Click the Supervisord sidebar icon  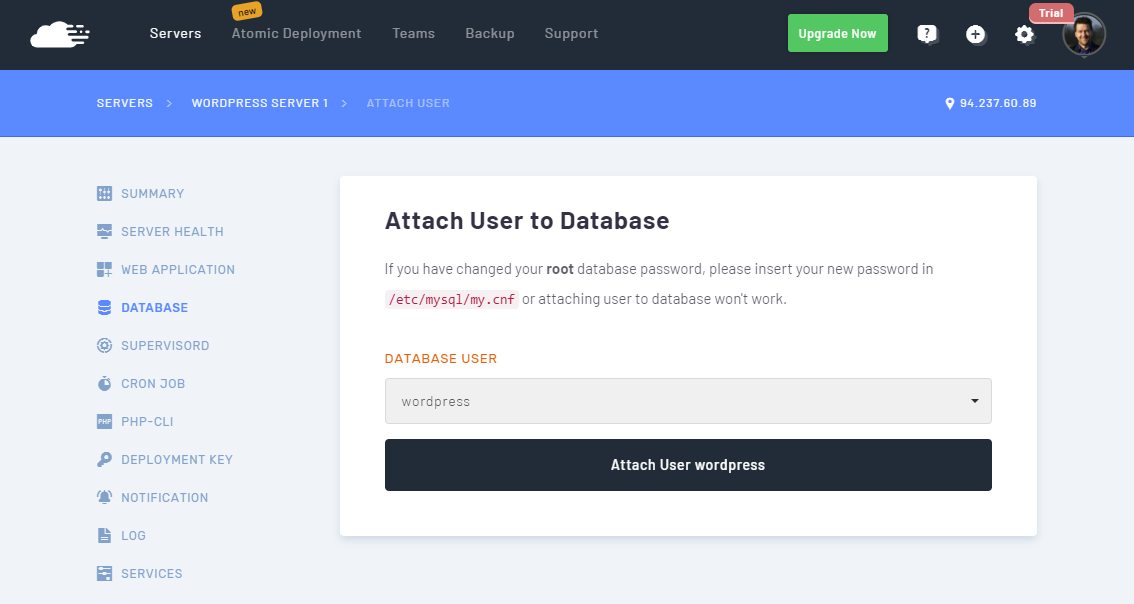click(x=105, y=345)
